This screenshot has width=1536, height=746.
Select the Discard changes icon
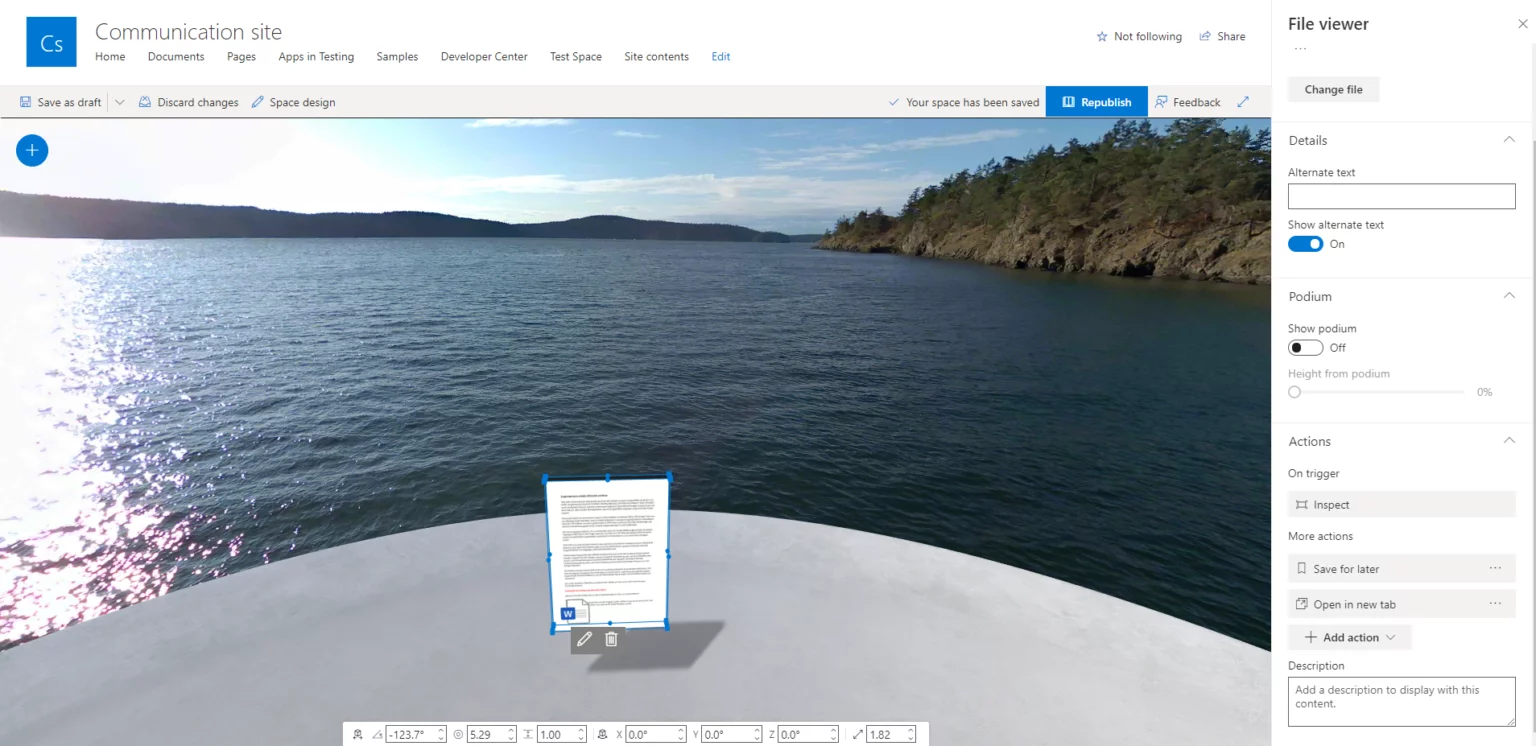pos(144,101)
